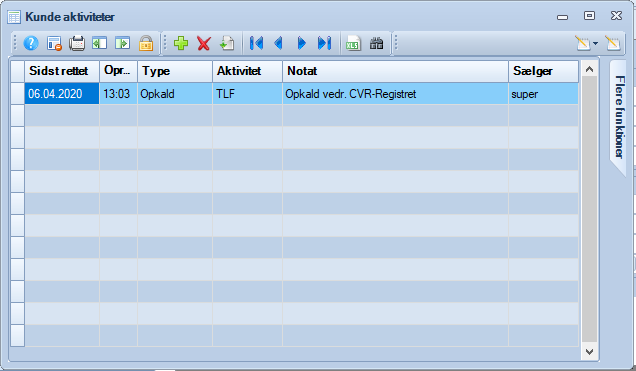This screenshot has height=371, width=636.
Task: Open the Flere funktioner side tab
Action: point(618,118)
